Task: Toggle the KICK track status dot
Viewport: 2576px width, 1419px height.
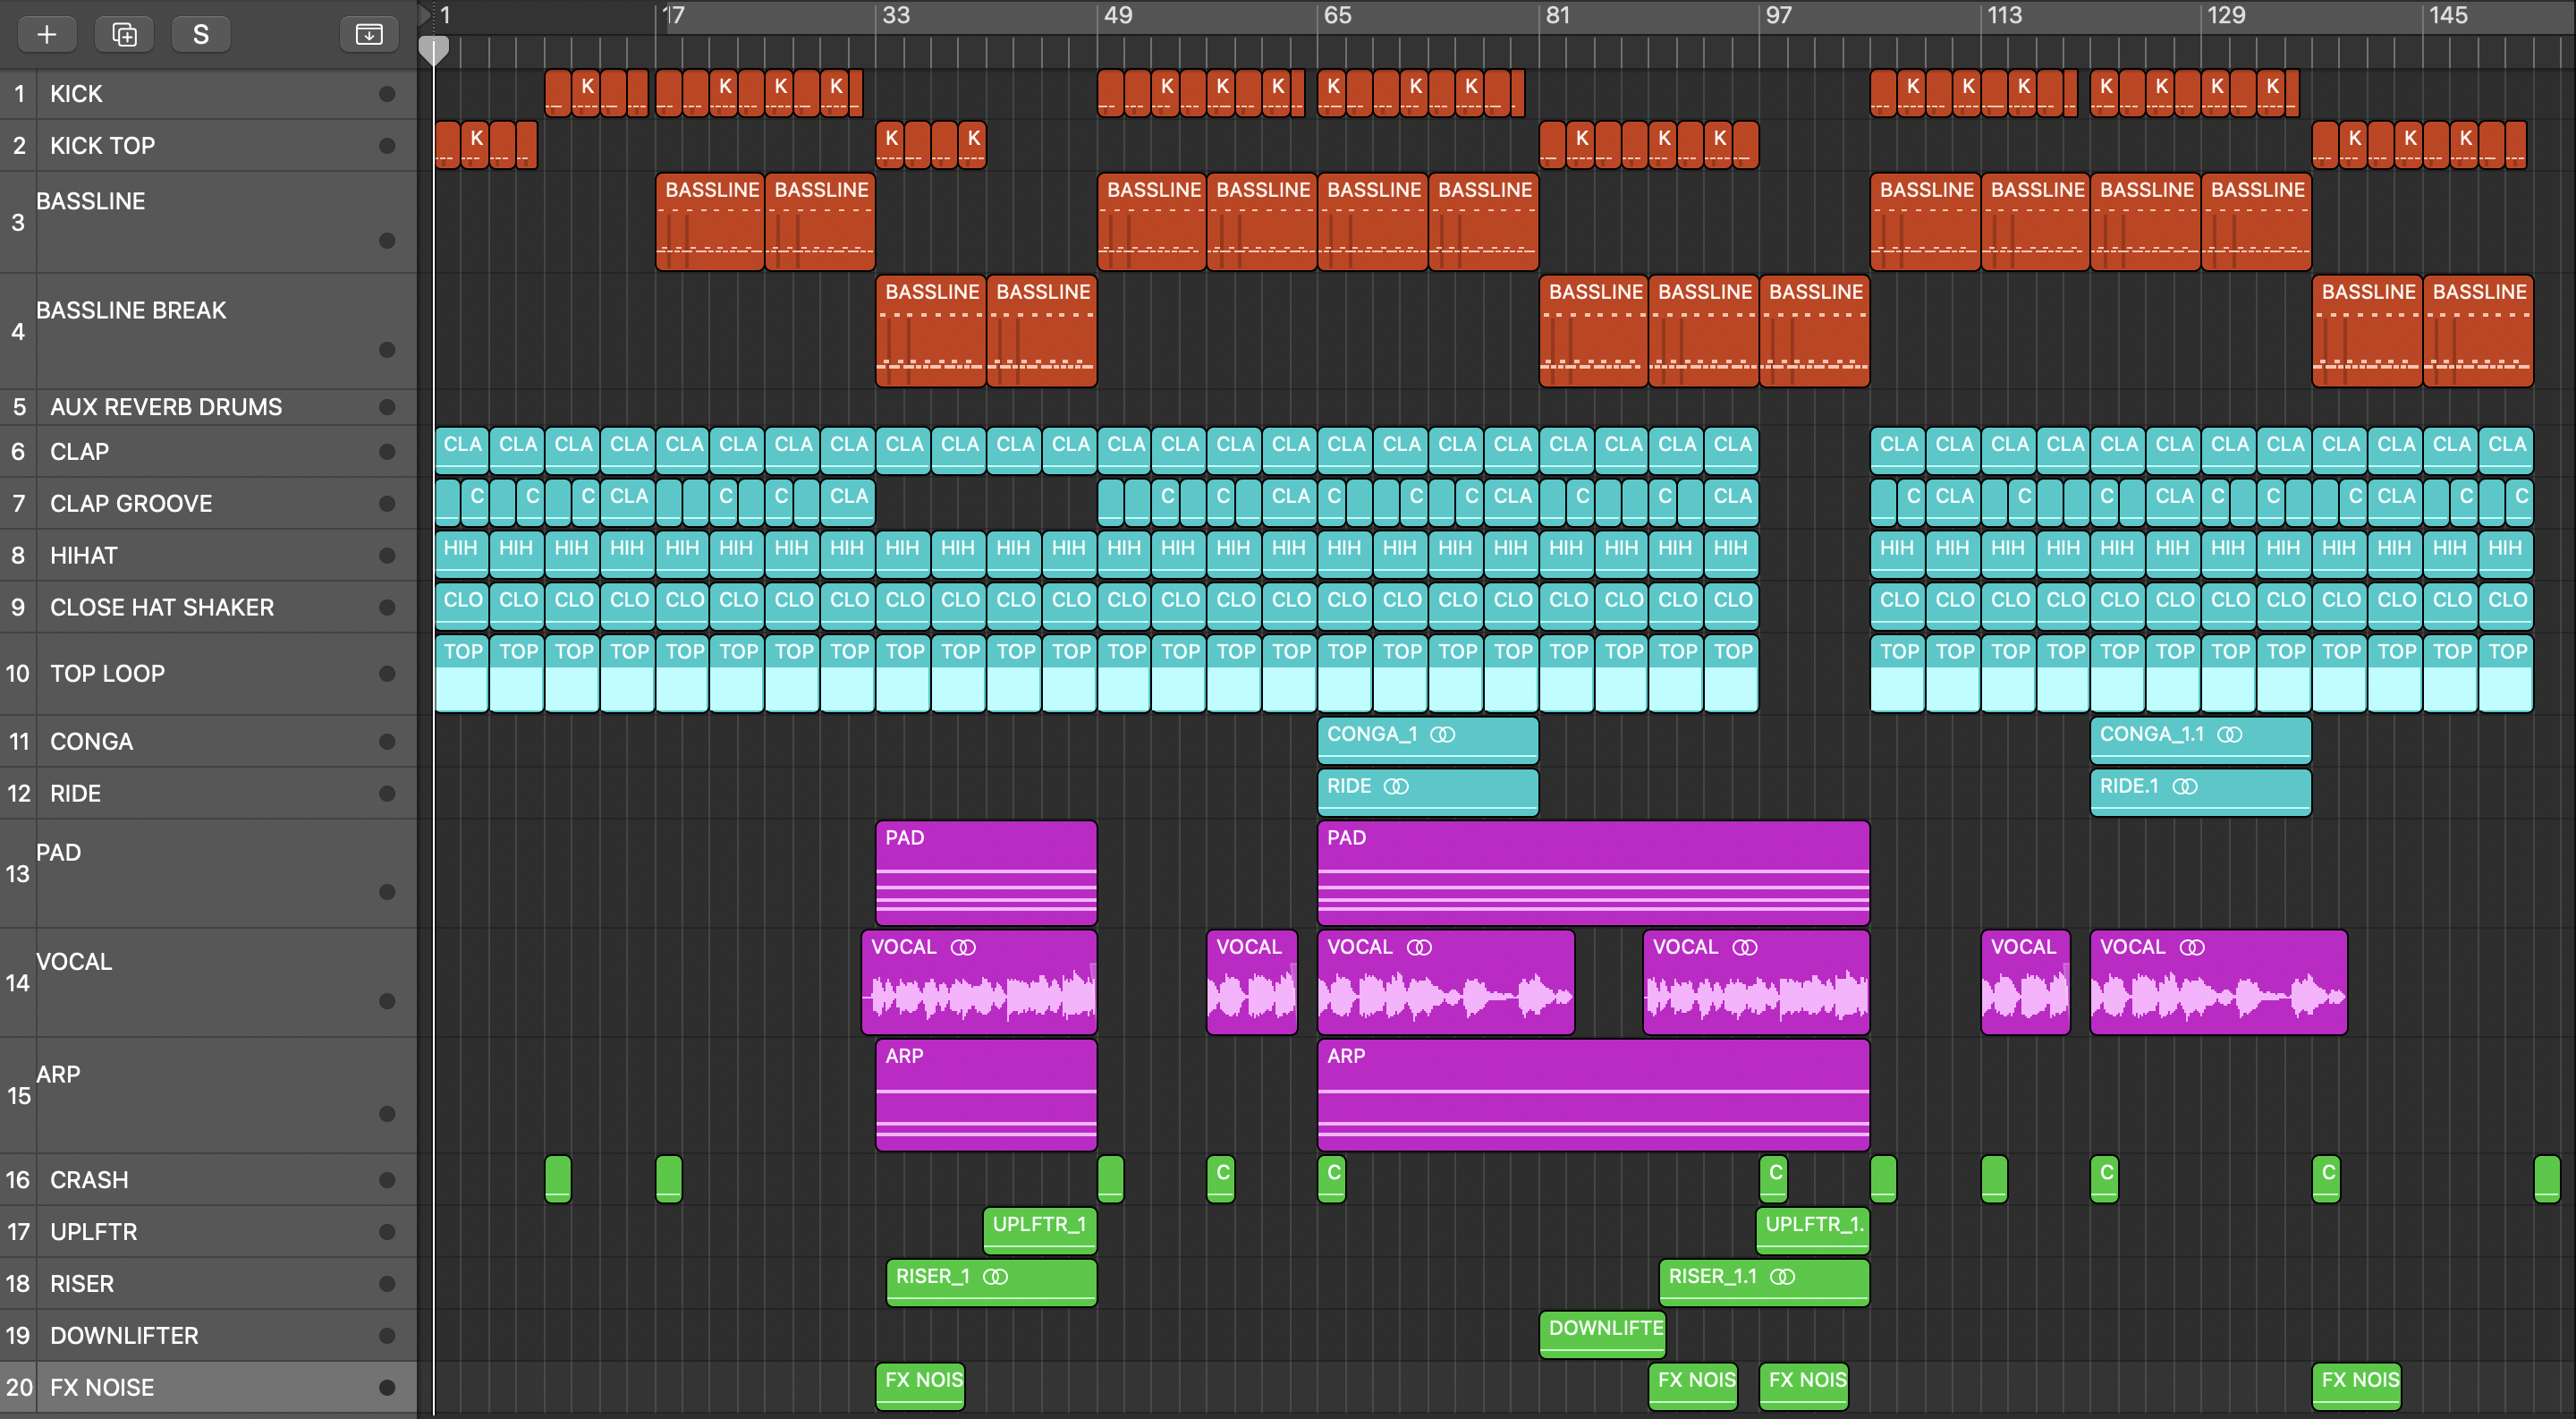Action: [x=387, y=94]
